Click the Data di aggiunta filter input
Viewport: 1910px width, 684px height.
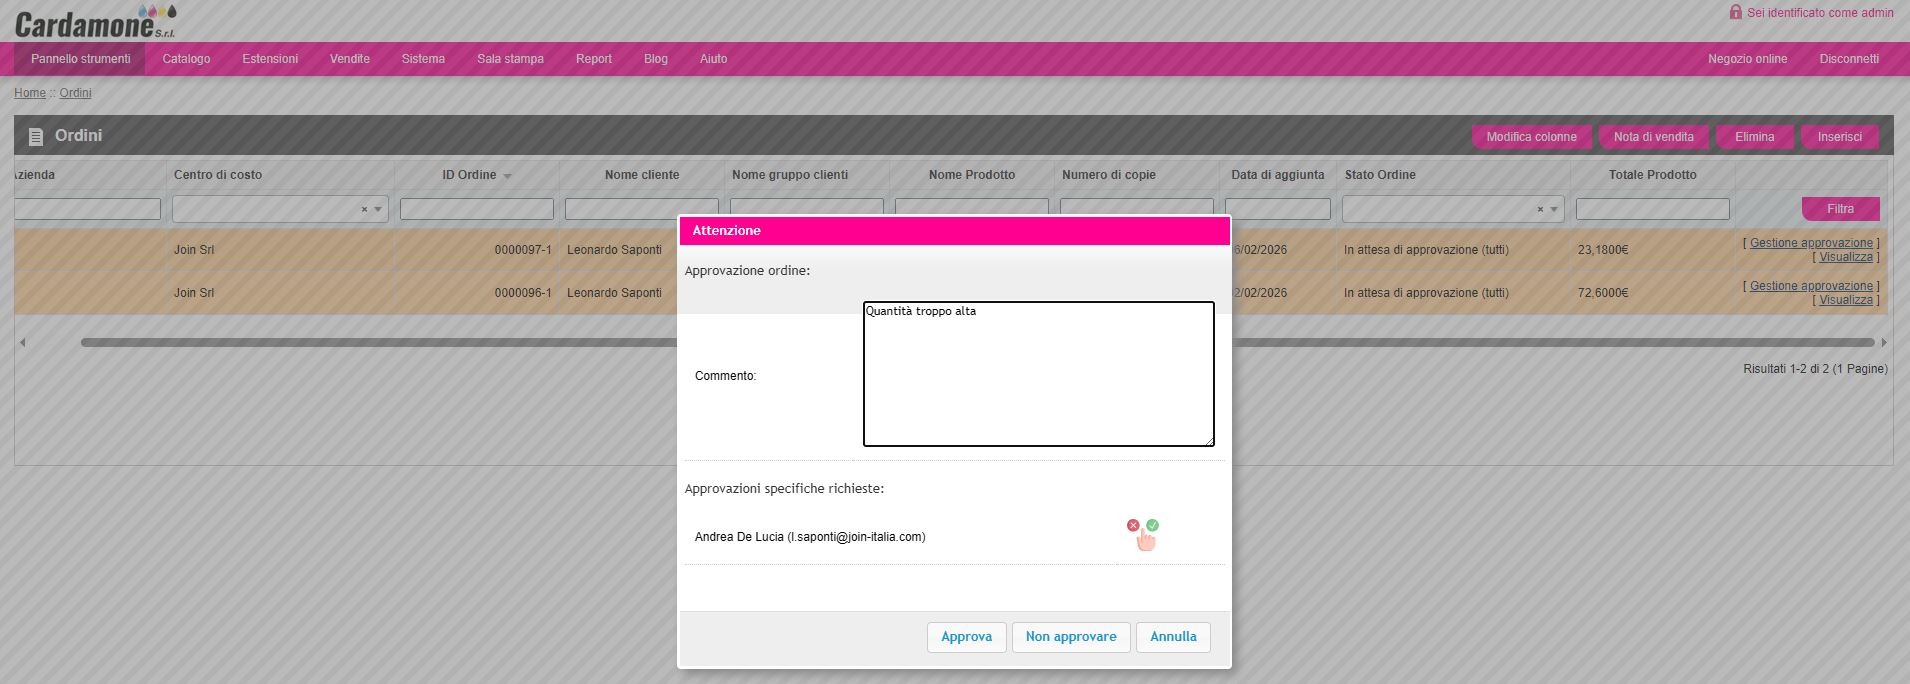tap(1278, 209)
